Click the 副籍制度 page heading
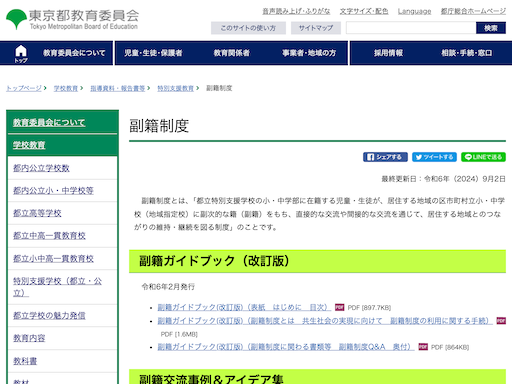This screenshot has height=384, width=512. point(159,126)
